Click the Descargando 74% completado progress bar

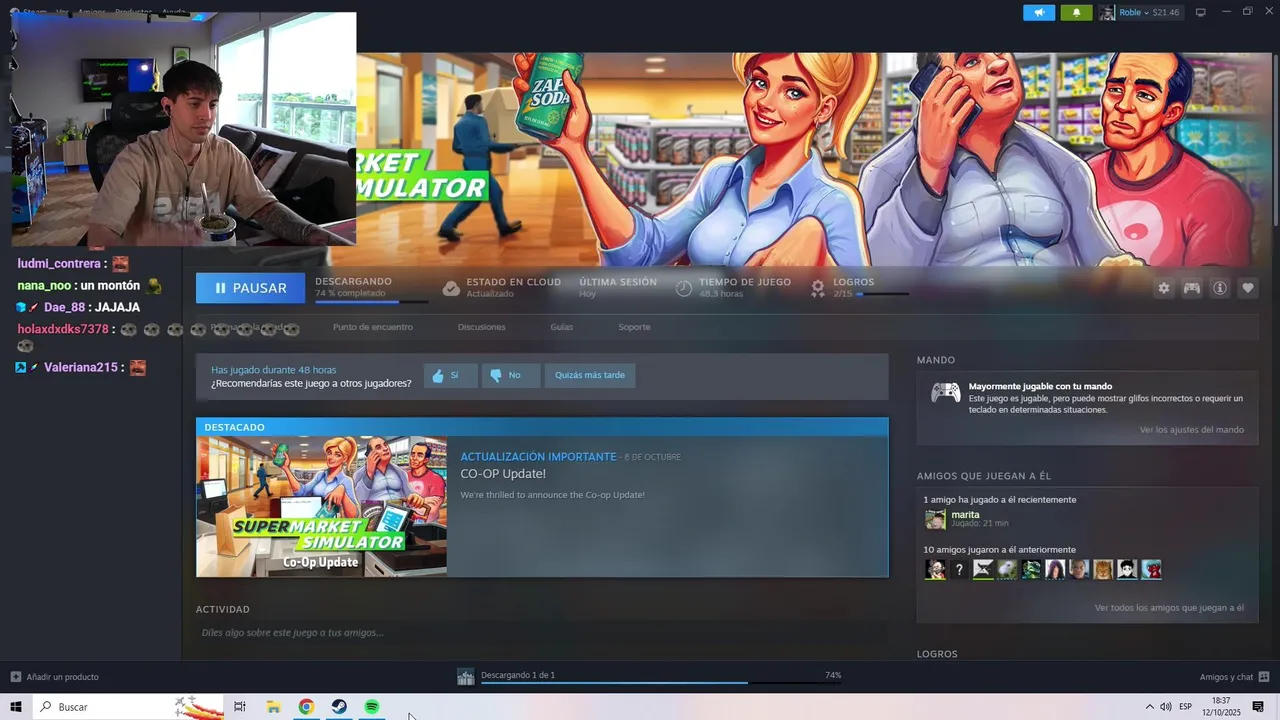pyautogui.click(x=371, y=301)
